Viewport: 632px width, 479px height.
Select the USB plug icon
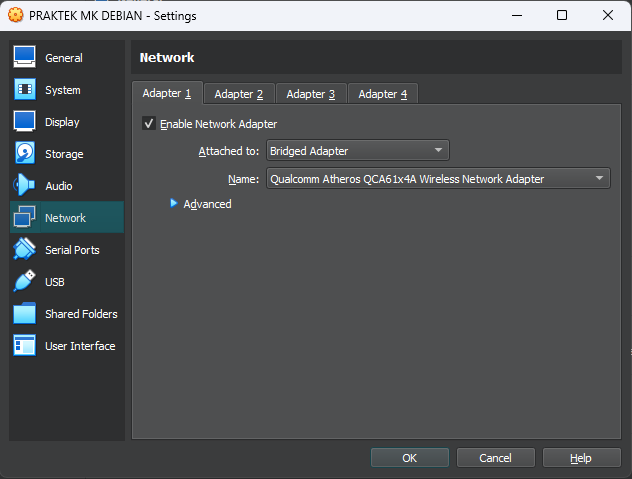point(25,281)
